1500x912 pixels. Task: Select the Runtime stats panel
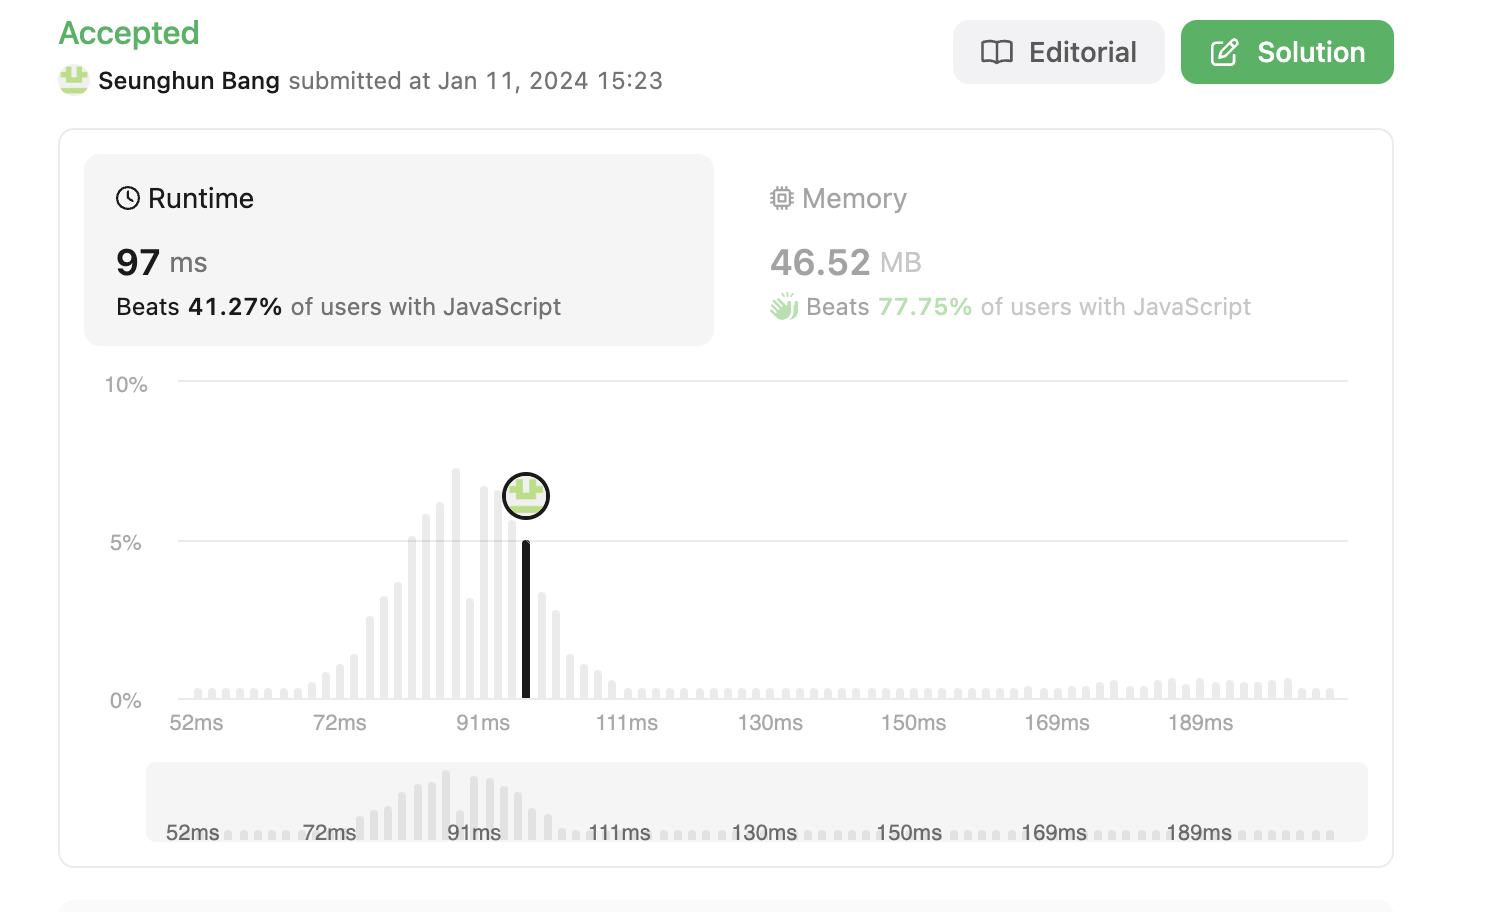click(x=399, y=250)
